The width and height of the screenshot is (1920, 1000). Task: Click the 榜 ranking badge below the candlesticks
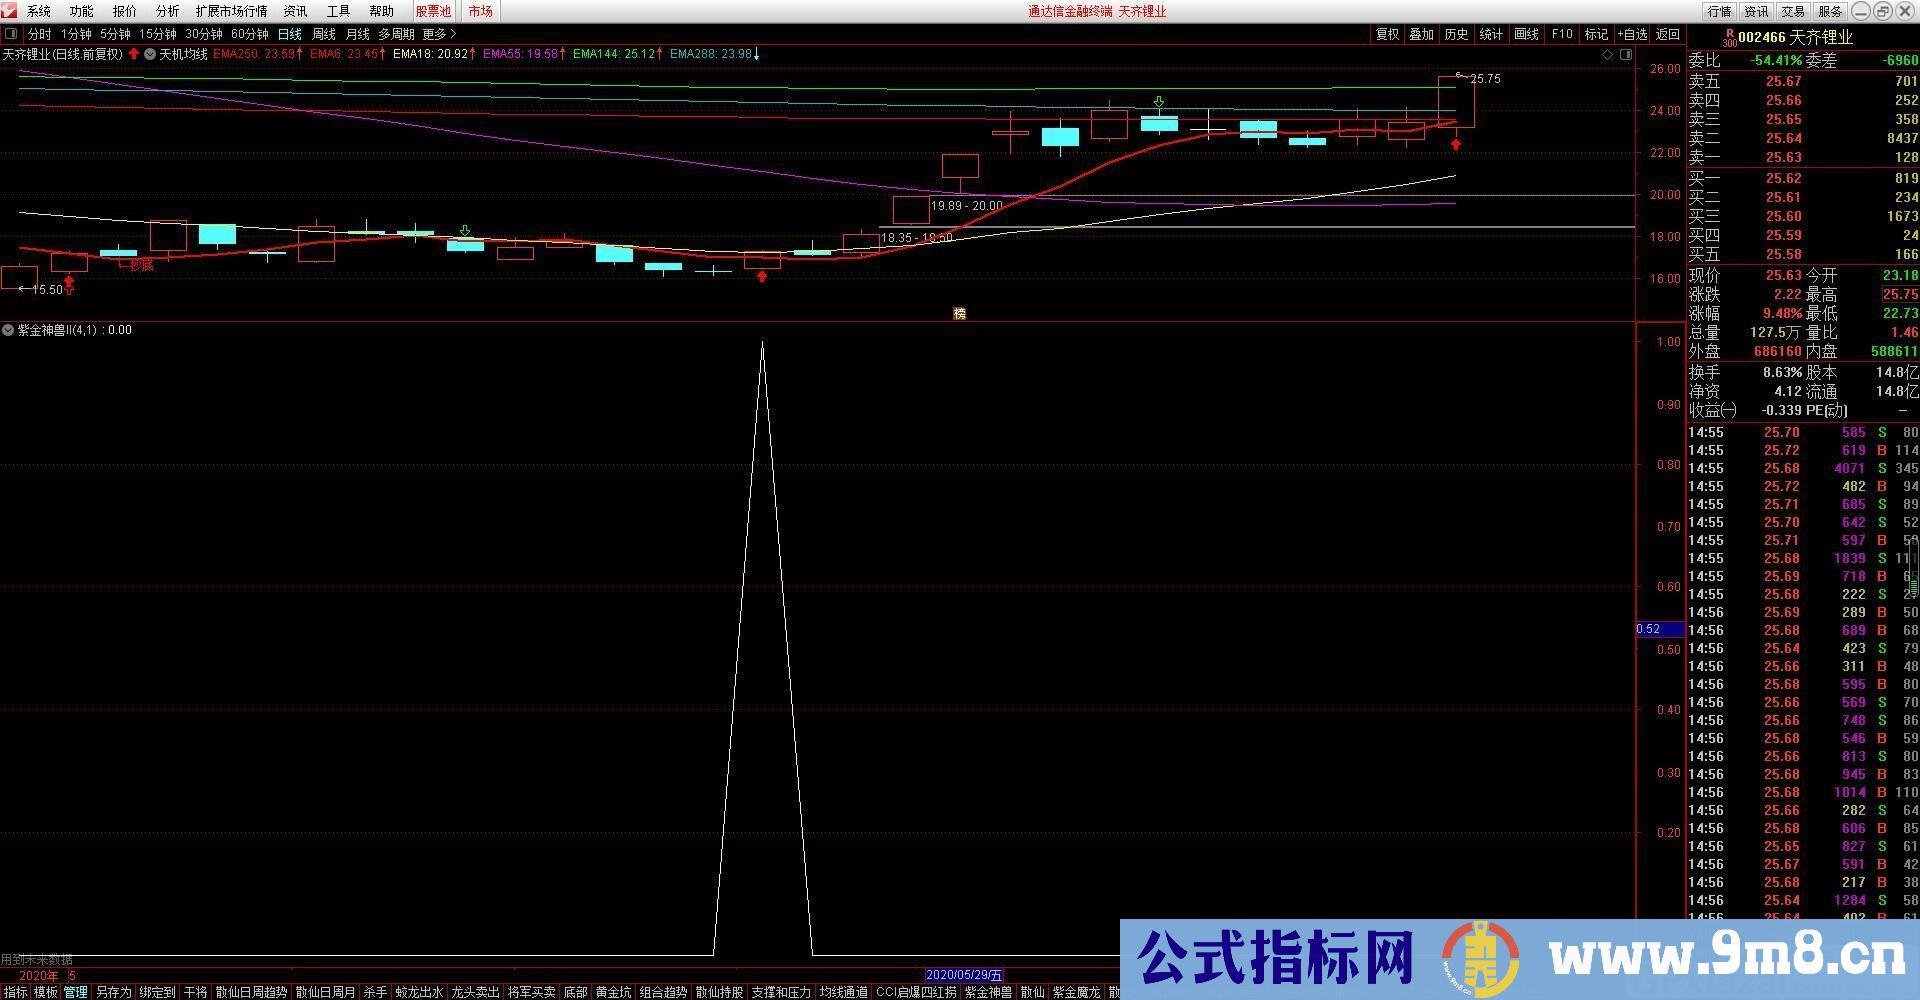pyautogui.click(x=959, y=314)
